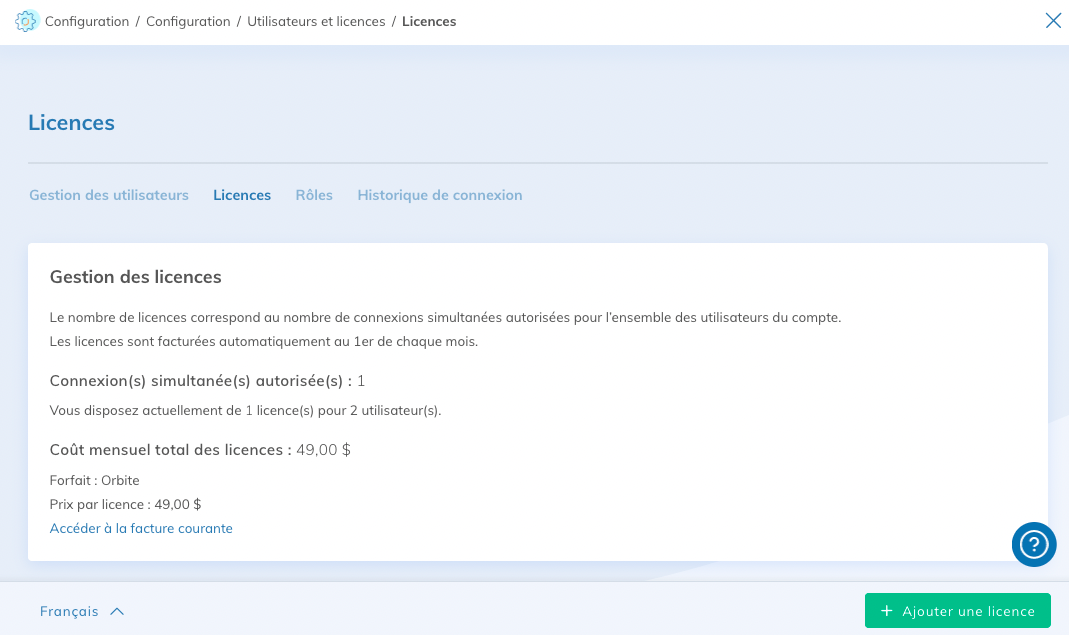Open the Français language selector
1069x635 pixels.
(x=82, y=611)
